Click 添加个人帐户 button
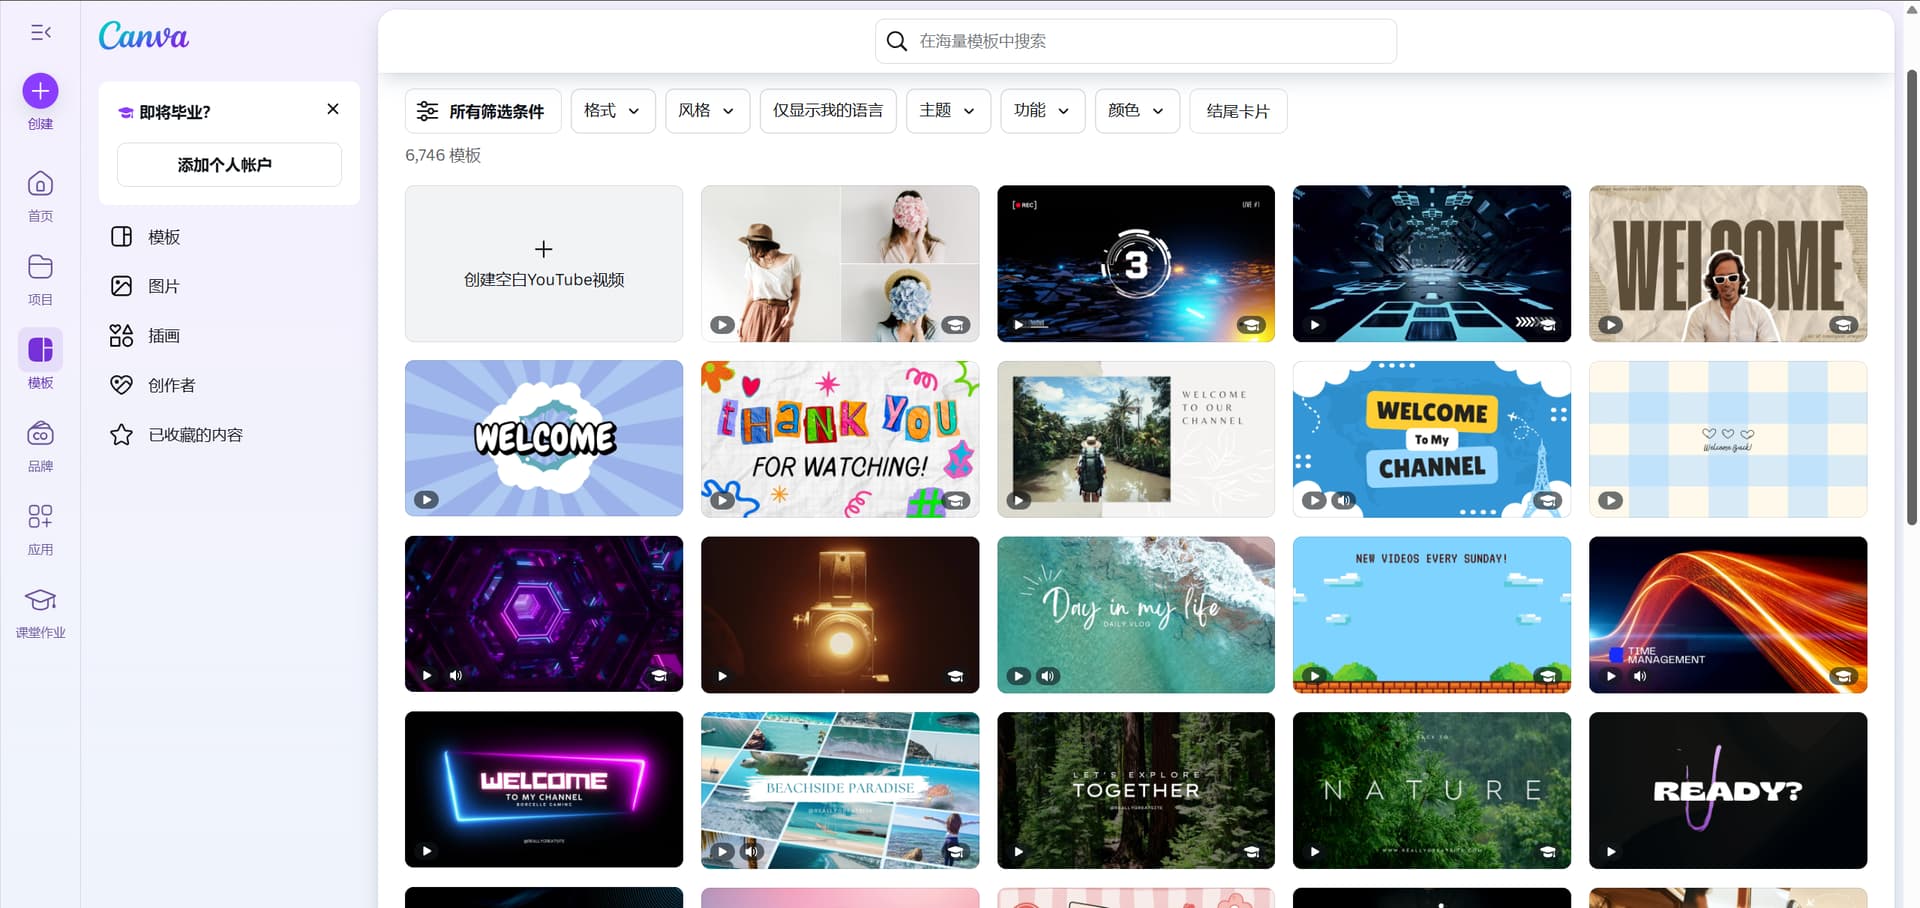This screenshot has height=908, width=1920. tap(229, 165)
